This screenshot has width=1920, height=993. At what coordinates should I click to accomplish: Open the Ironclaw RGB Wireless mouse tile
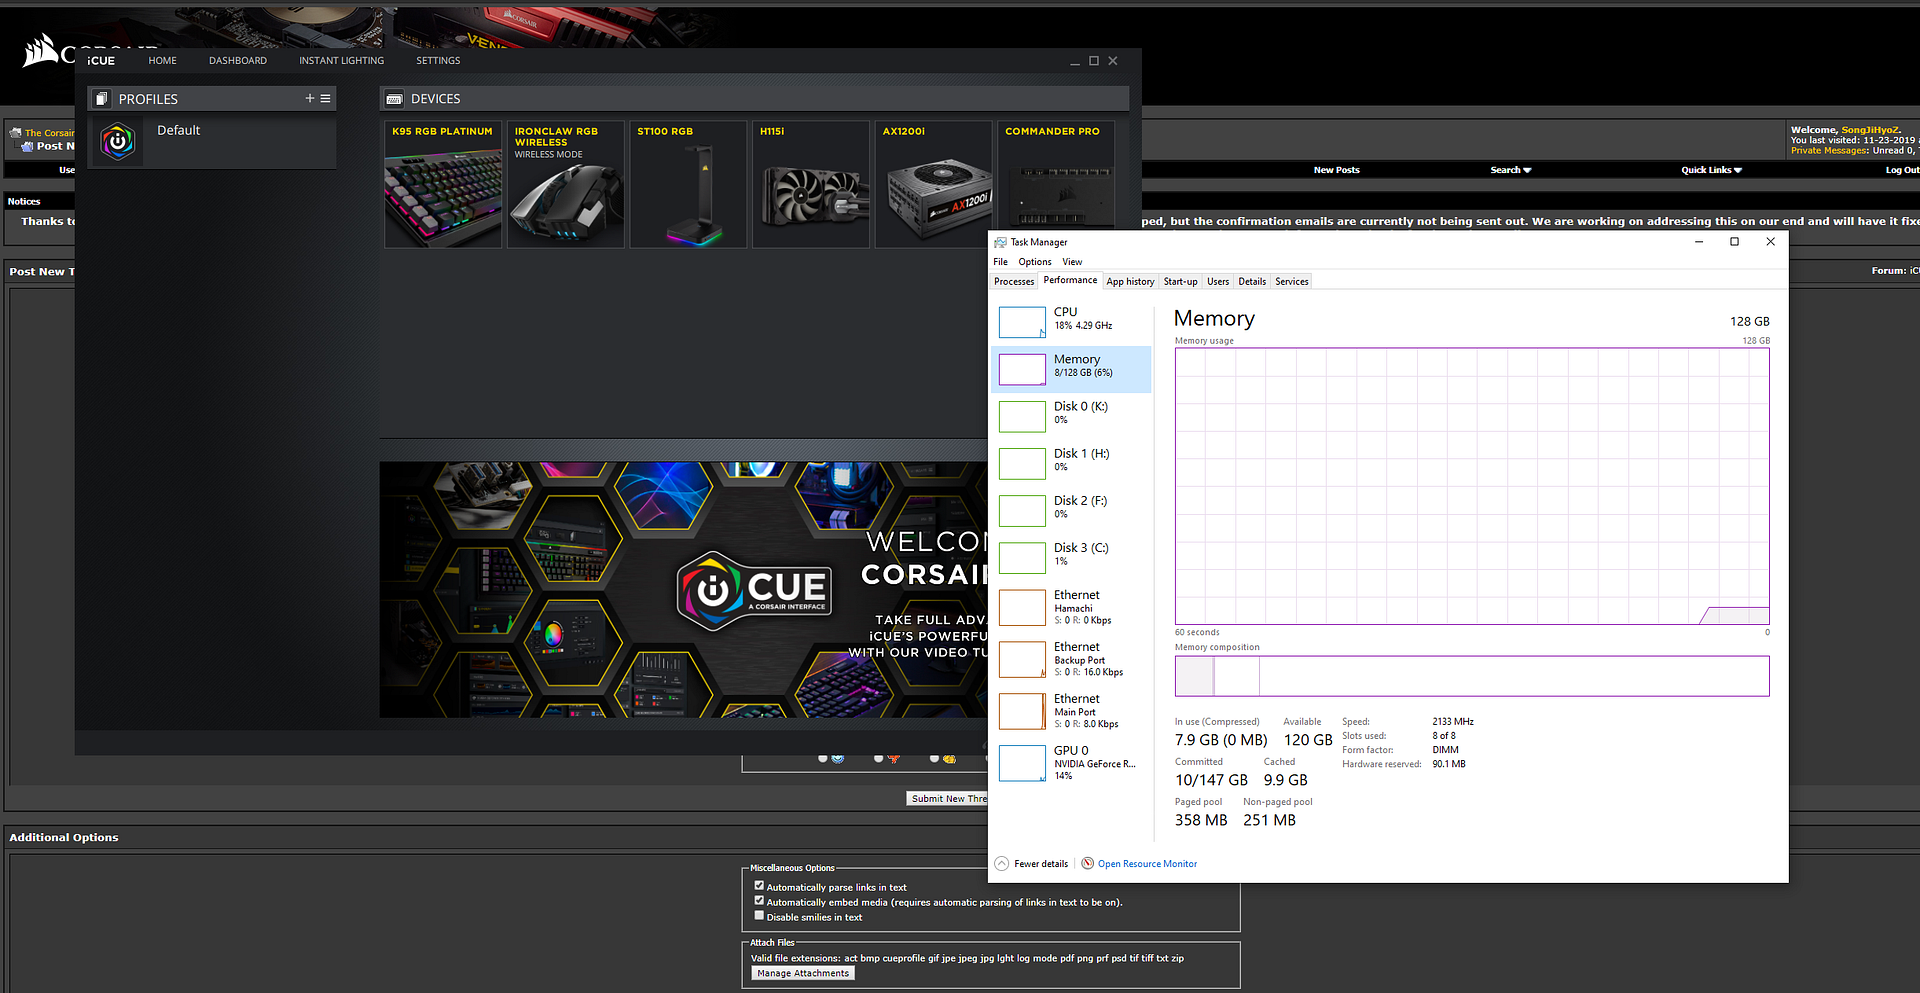[x=566, y=184]
